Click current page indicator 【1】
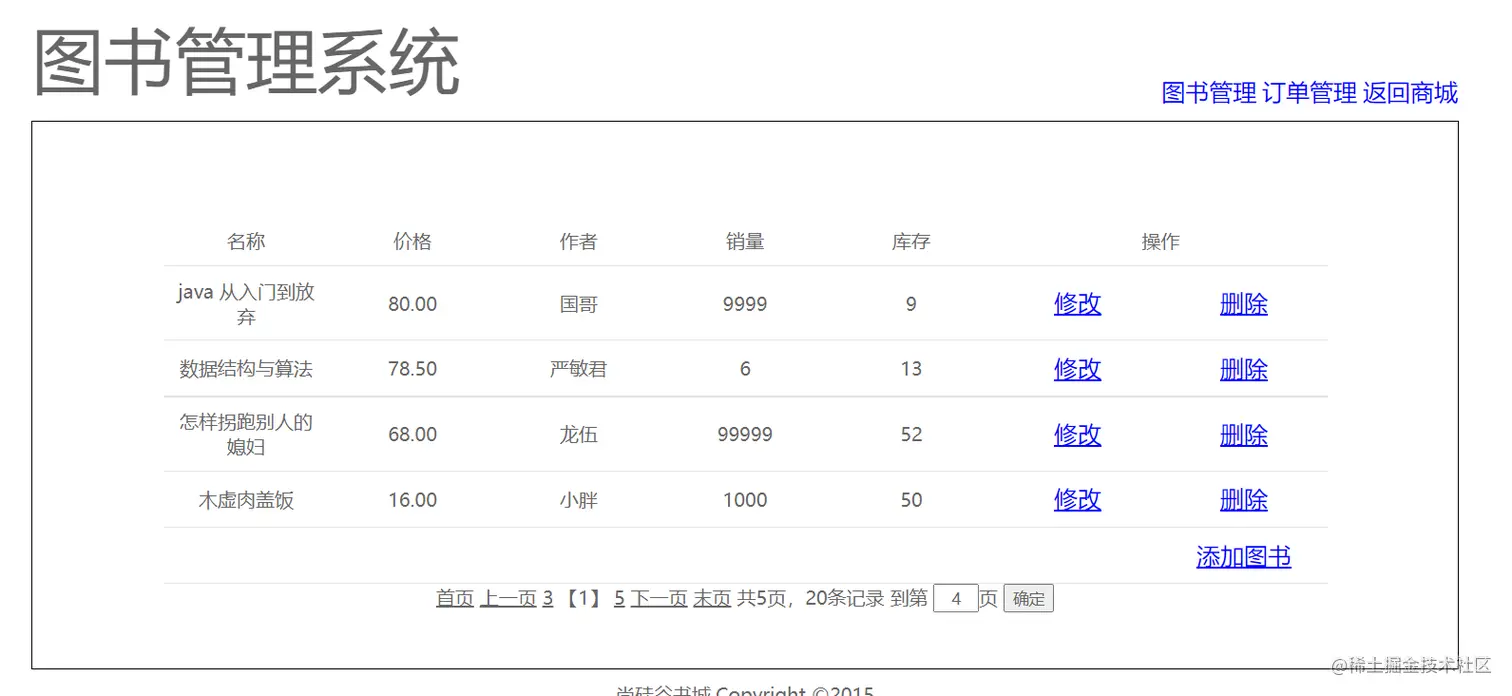This screenshot has width=1512, height=696. click(583, 598)
